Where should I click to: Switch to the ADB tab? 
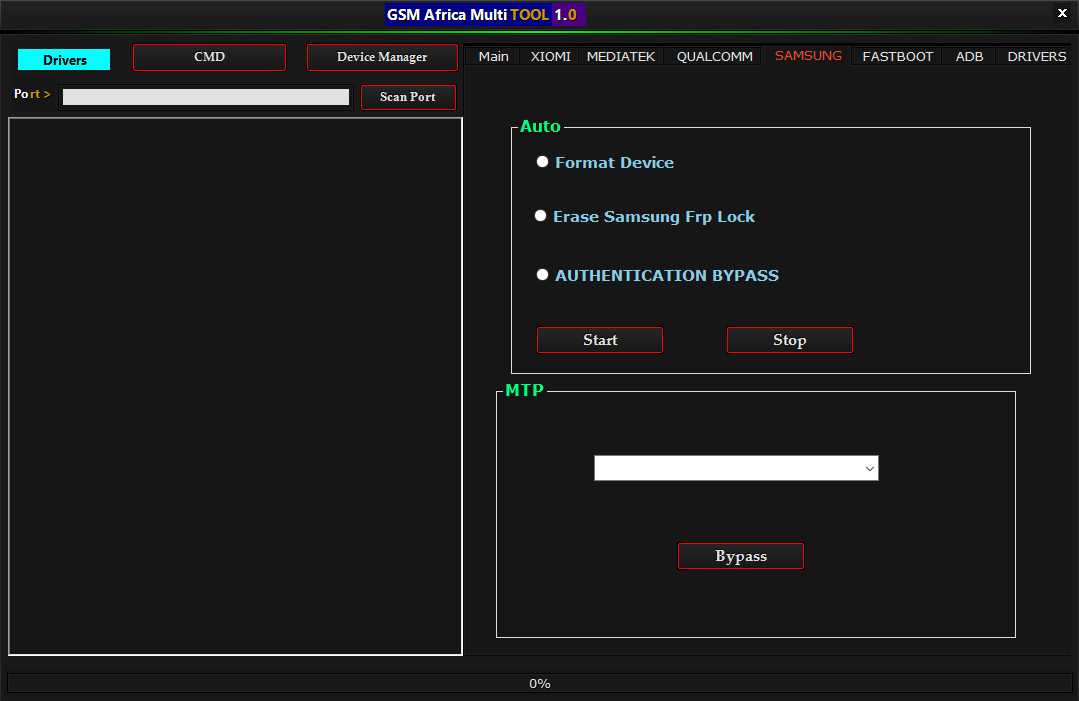pos(969,57)
